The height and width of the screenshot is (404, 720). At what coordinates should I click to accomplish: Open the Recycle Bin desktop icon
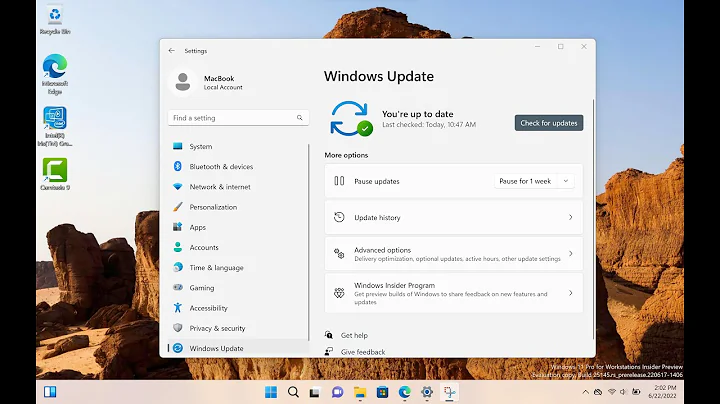click(55, 21)
